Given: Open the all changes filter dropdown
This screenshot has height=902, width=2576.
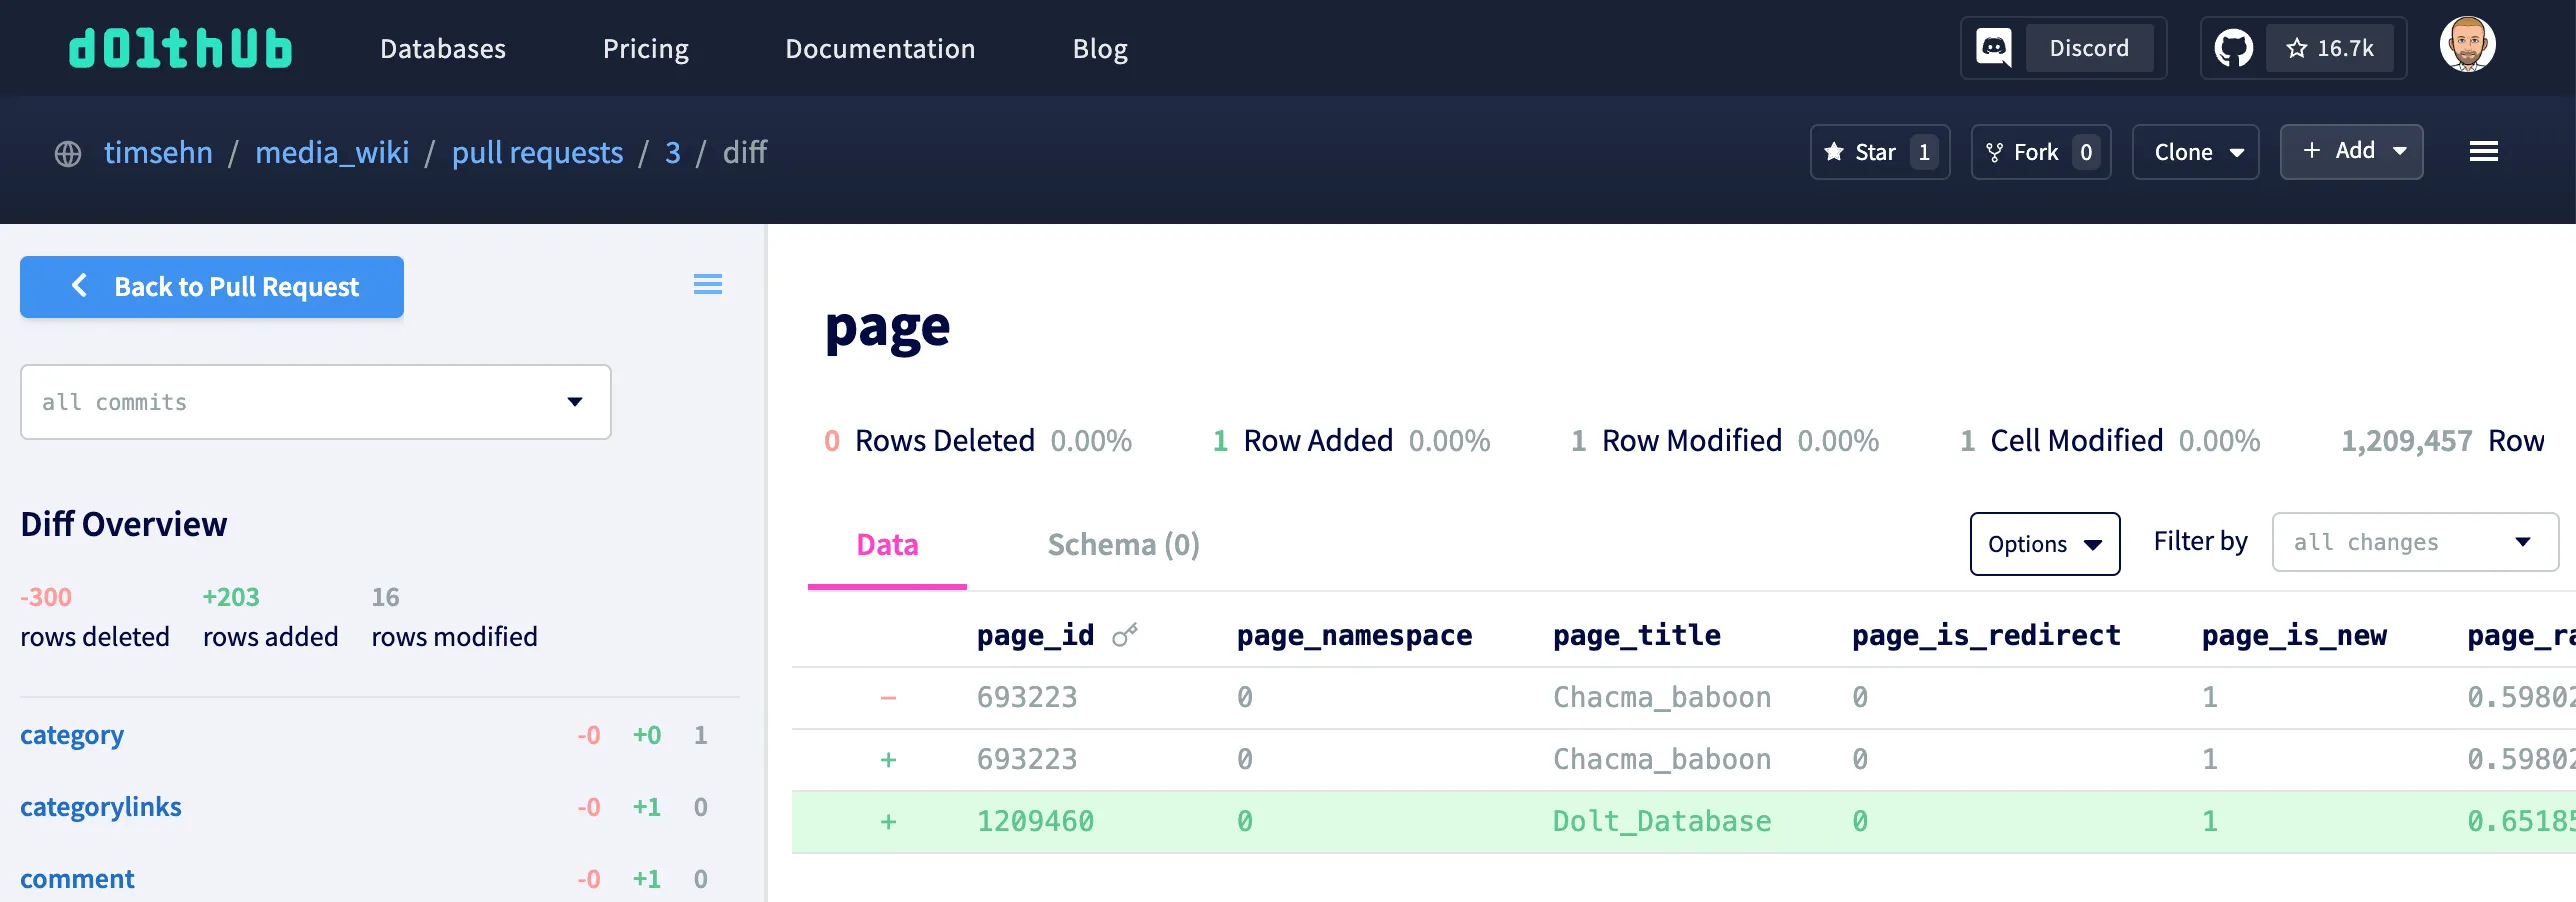Looking at the screenshot, I should 2414,542.
